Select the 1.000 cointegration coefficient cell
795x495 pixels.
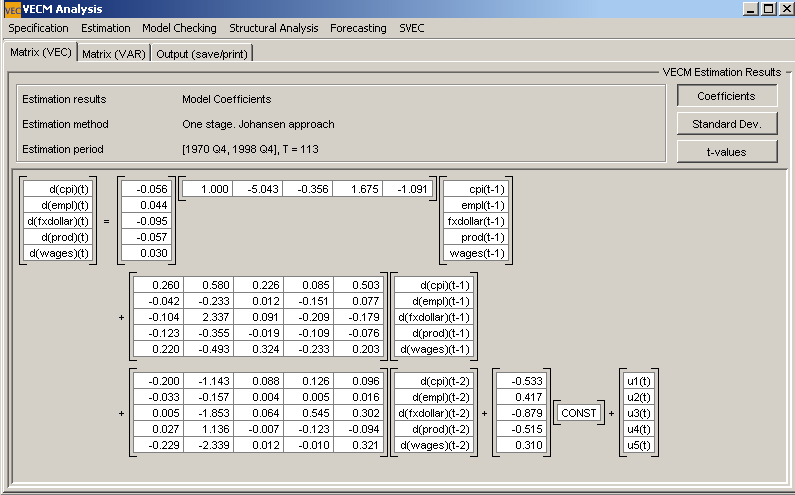pos(207,189)
